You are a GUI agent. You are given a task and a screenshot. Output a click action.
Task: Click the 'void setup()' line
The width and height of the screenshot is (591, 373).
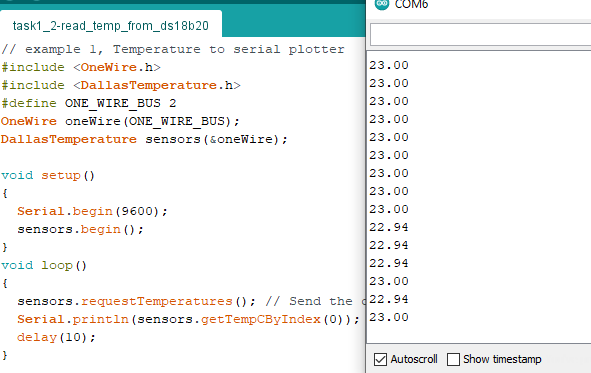[48, 176]
